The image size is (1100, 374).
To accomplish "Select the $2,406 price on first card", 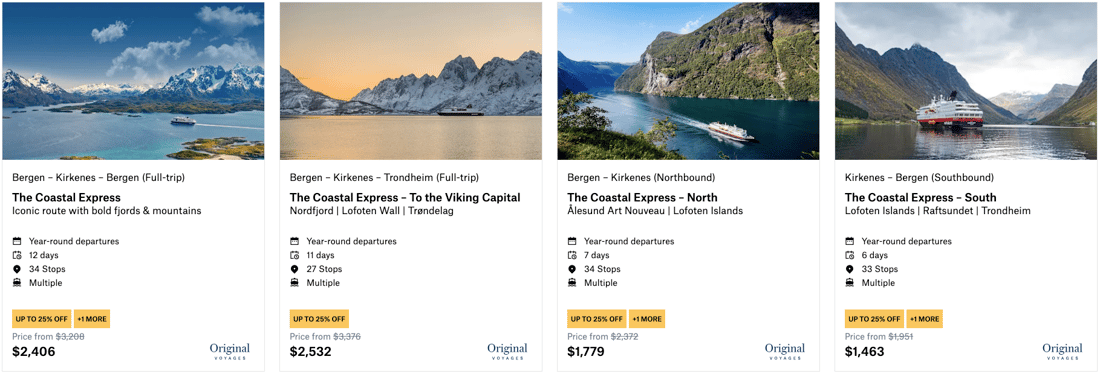I will pos(34,352).
